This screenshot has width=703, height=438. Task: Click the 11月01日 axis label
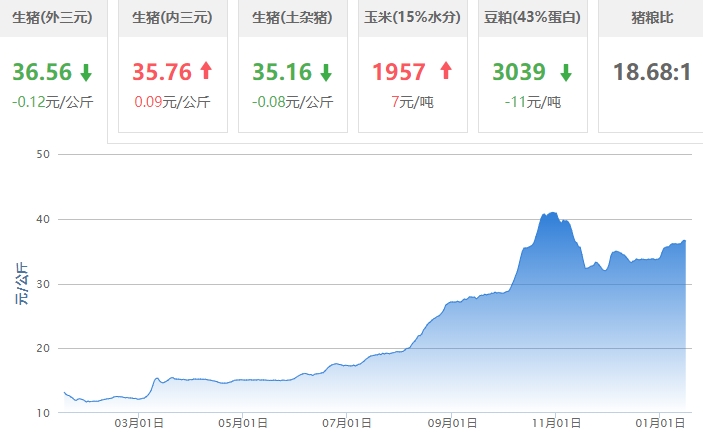[556, 423]
